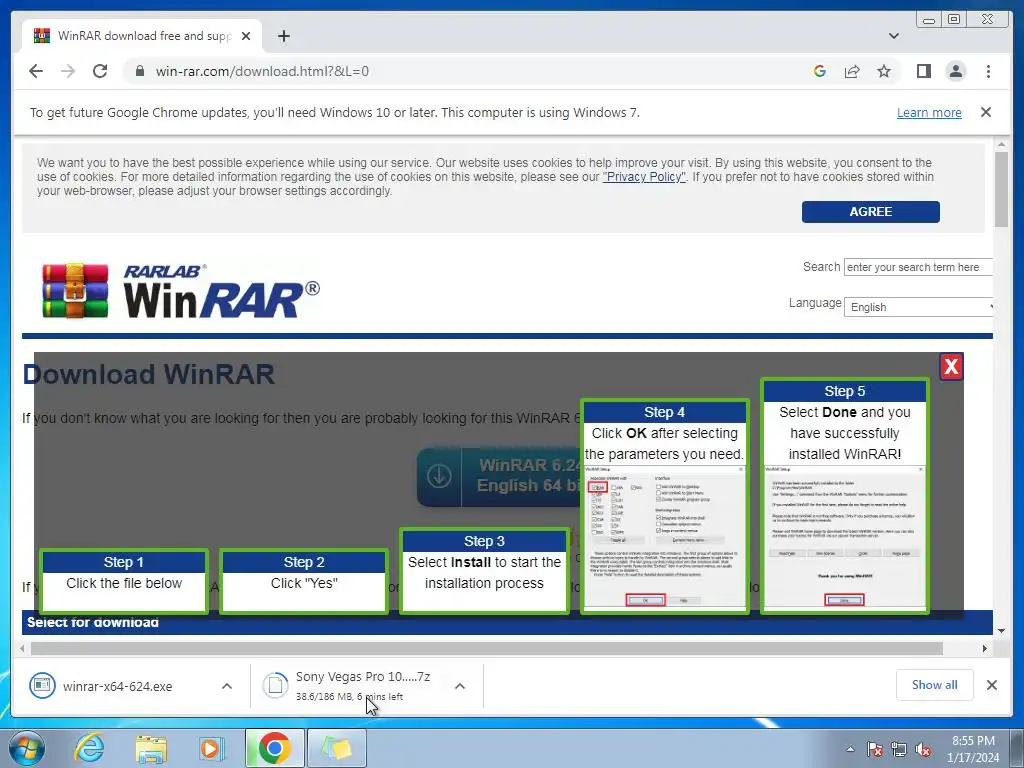Open the Language dropdown
This screenshot has width=1024, height=768.
tap(918, 307)
